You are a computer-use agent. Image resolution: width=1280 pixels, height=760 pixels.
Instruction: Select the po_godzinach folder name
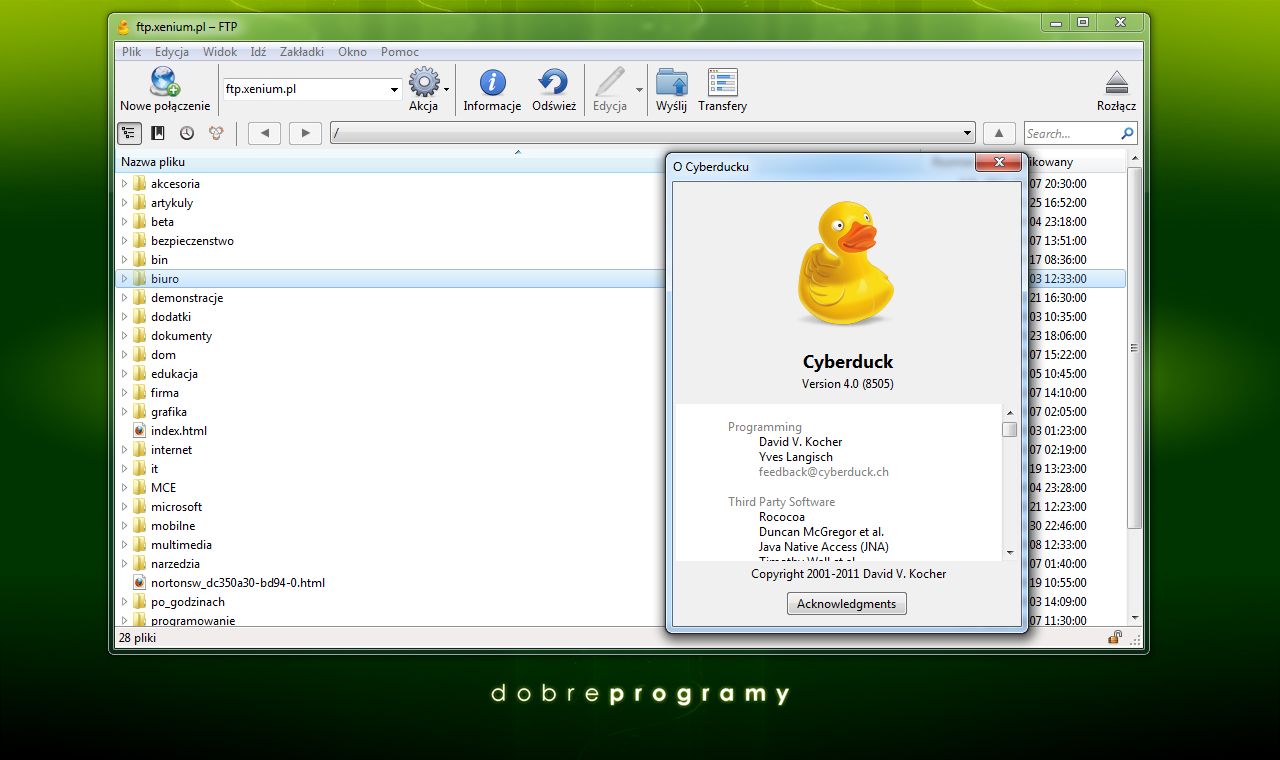coord(188,602)
